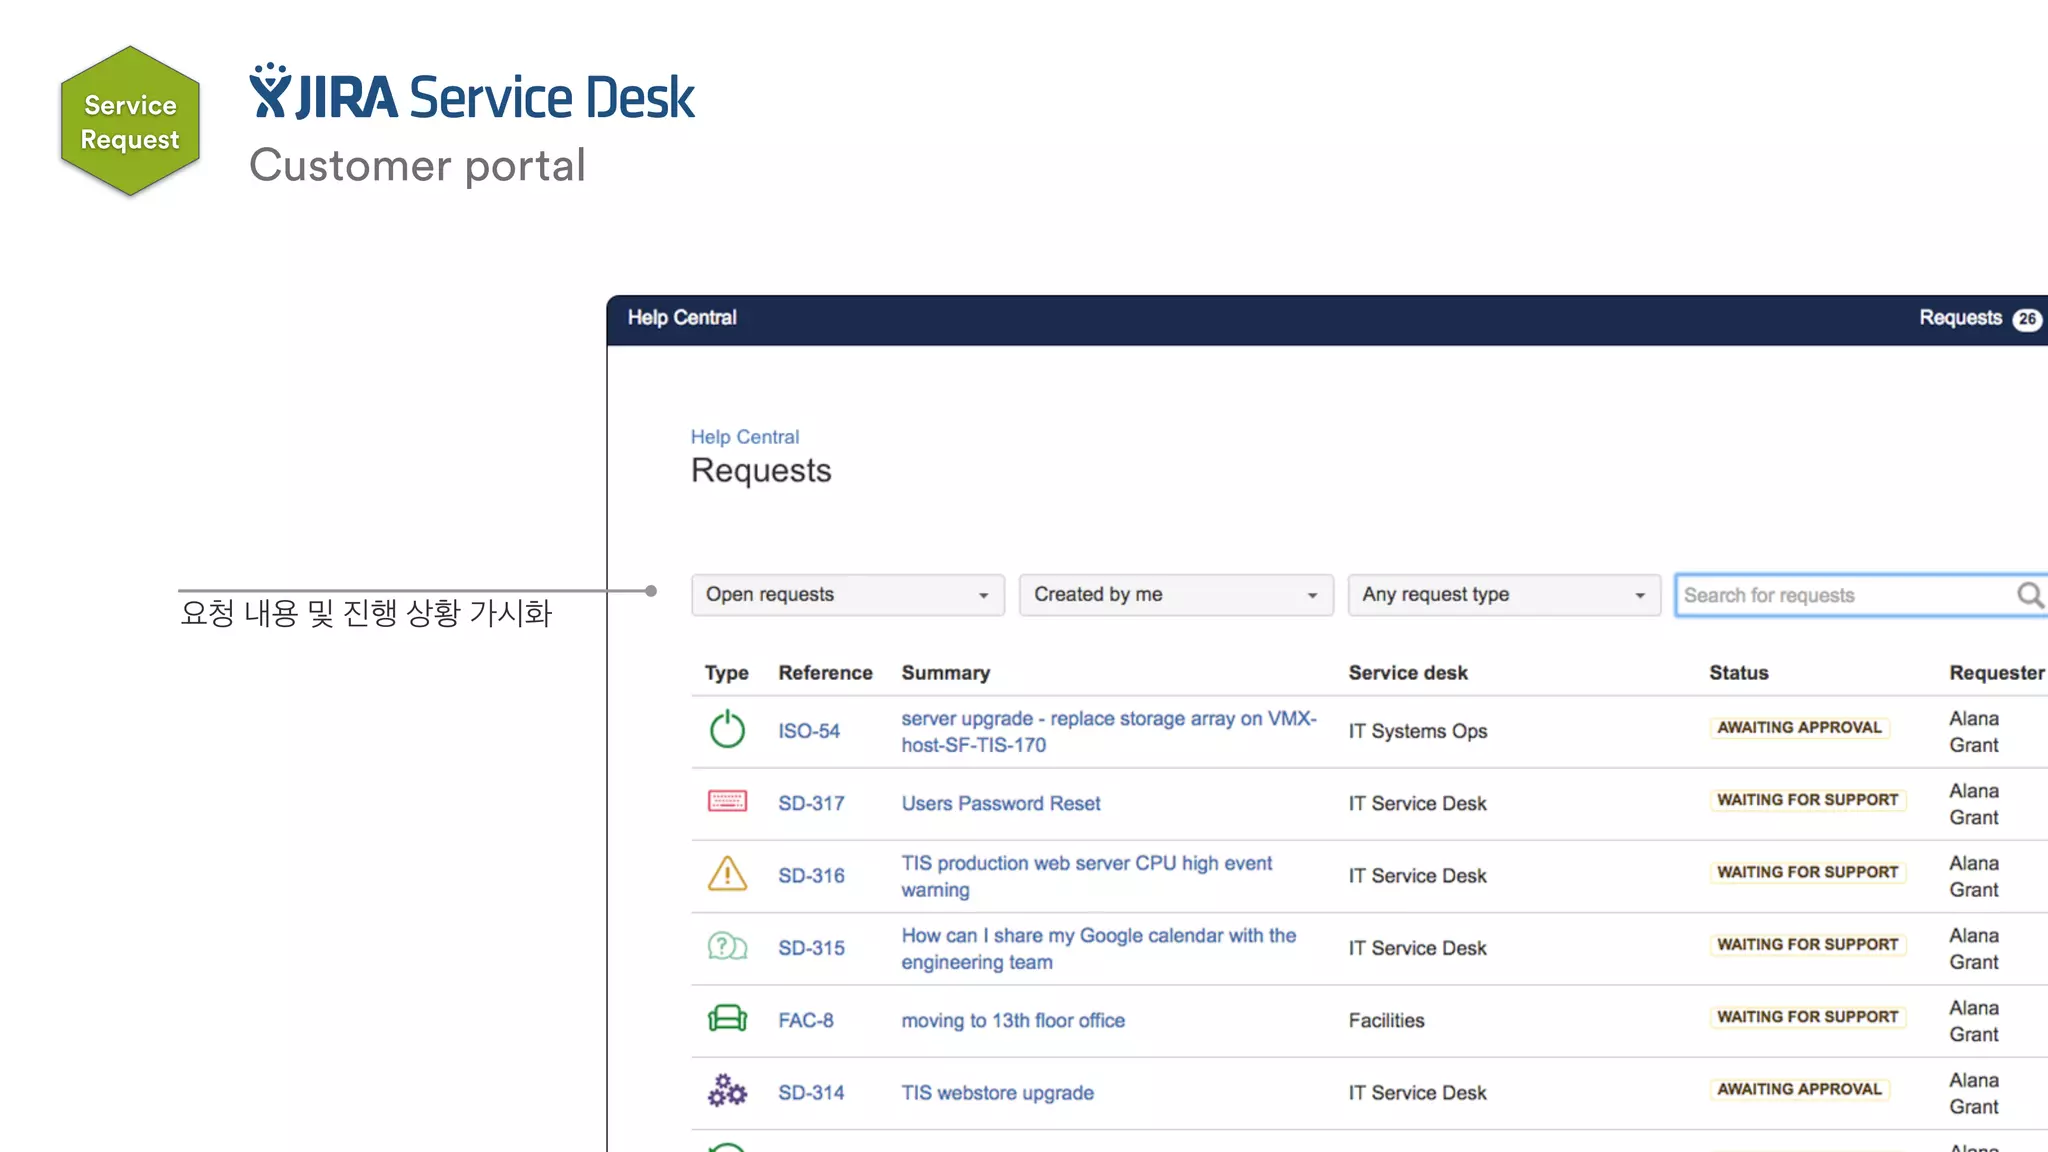Viewport: 2048px width, 1152px height.
Task: Open reference SD-315
Action: click(x=811, y=947)
